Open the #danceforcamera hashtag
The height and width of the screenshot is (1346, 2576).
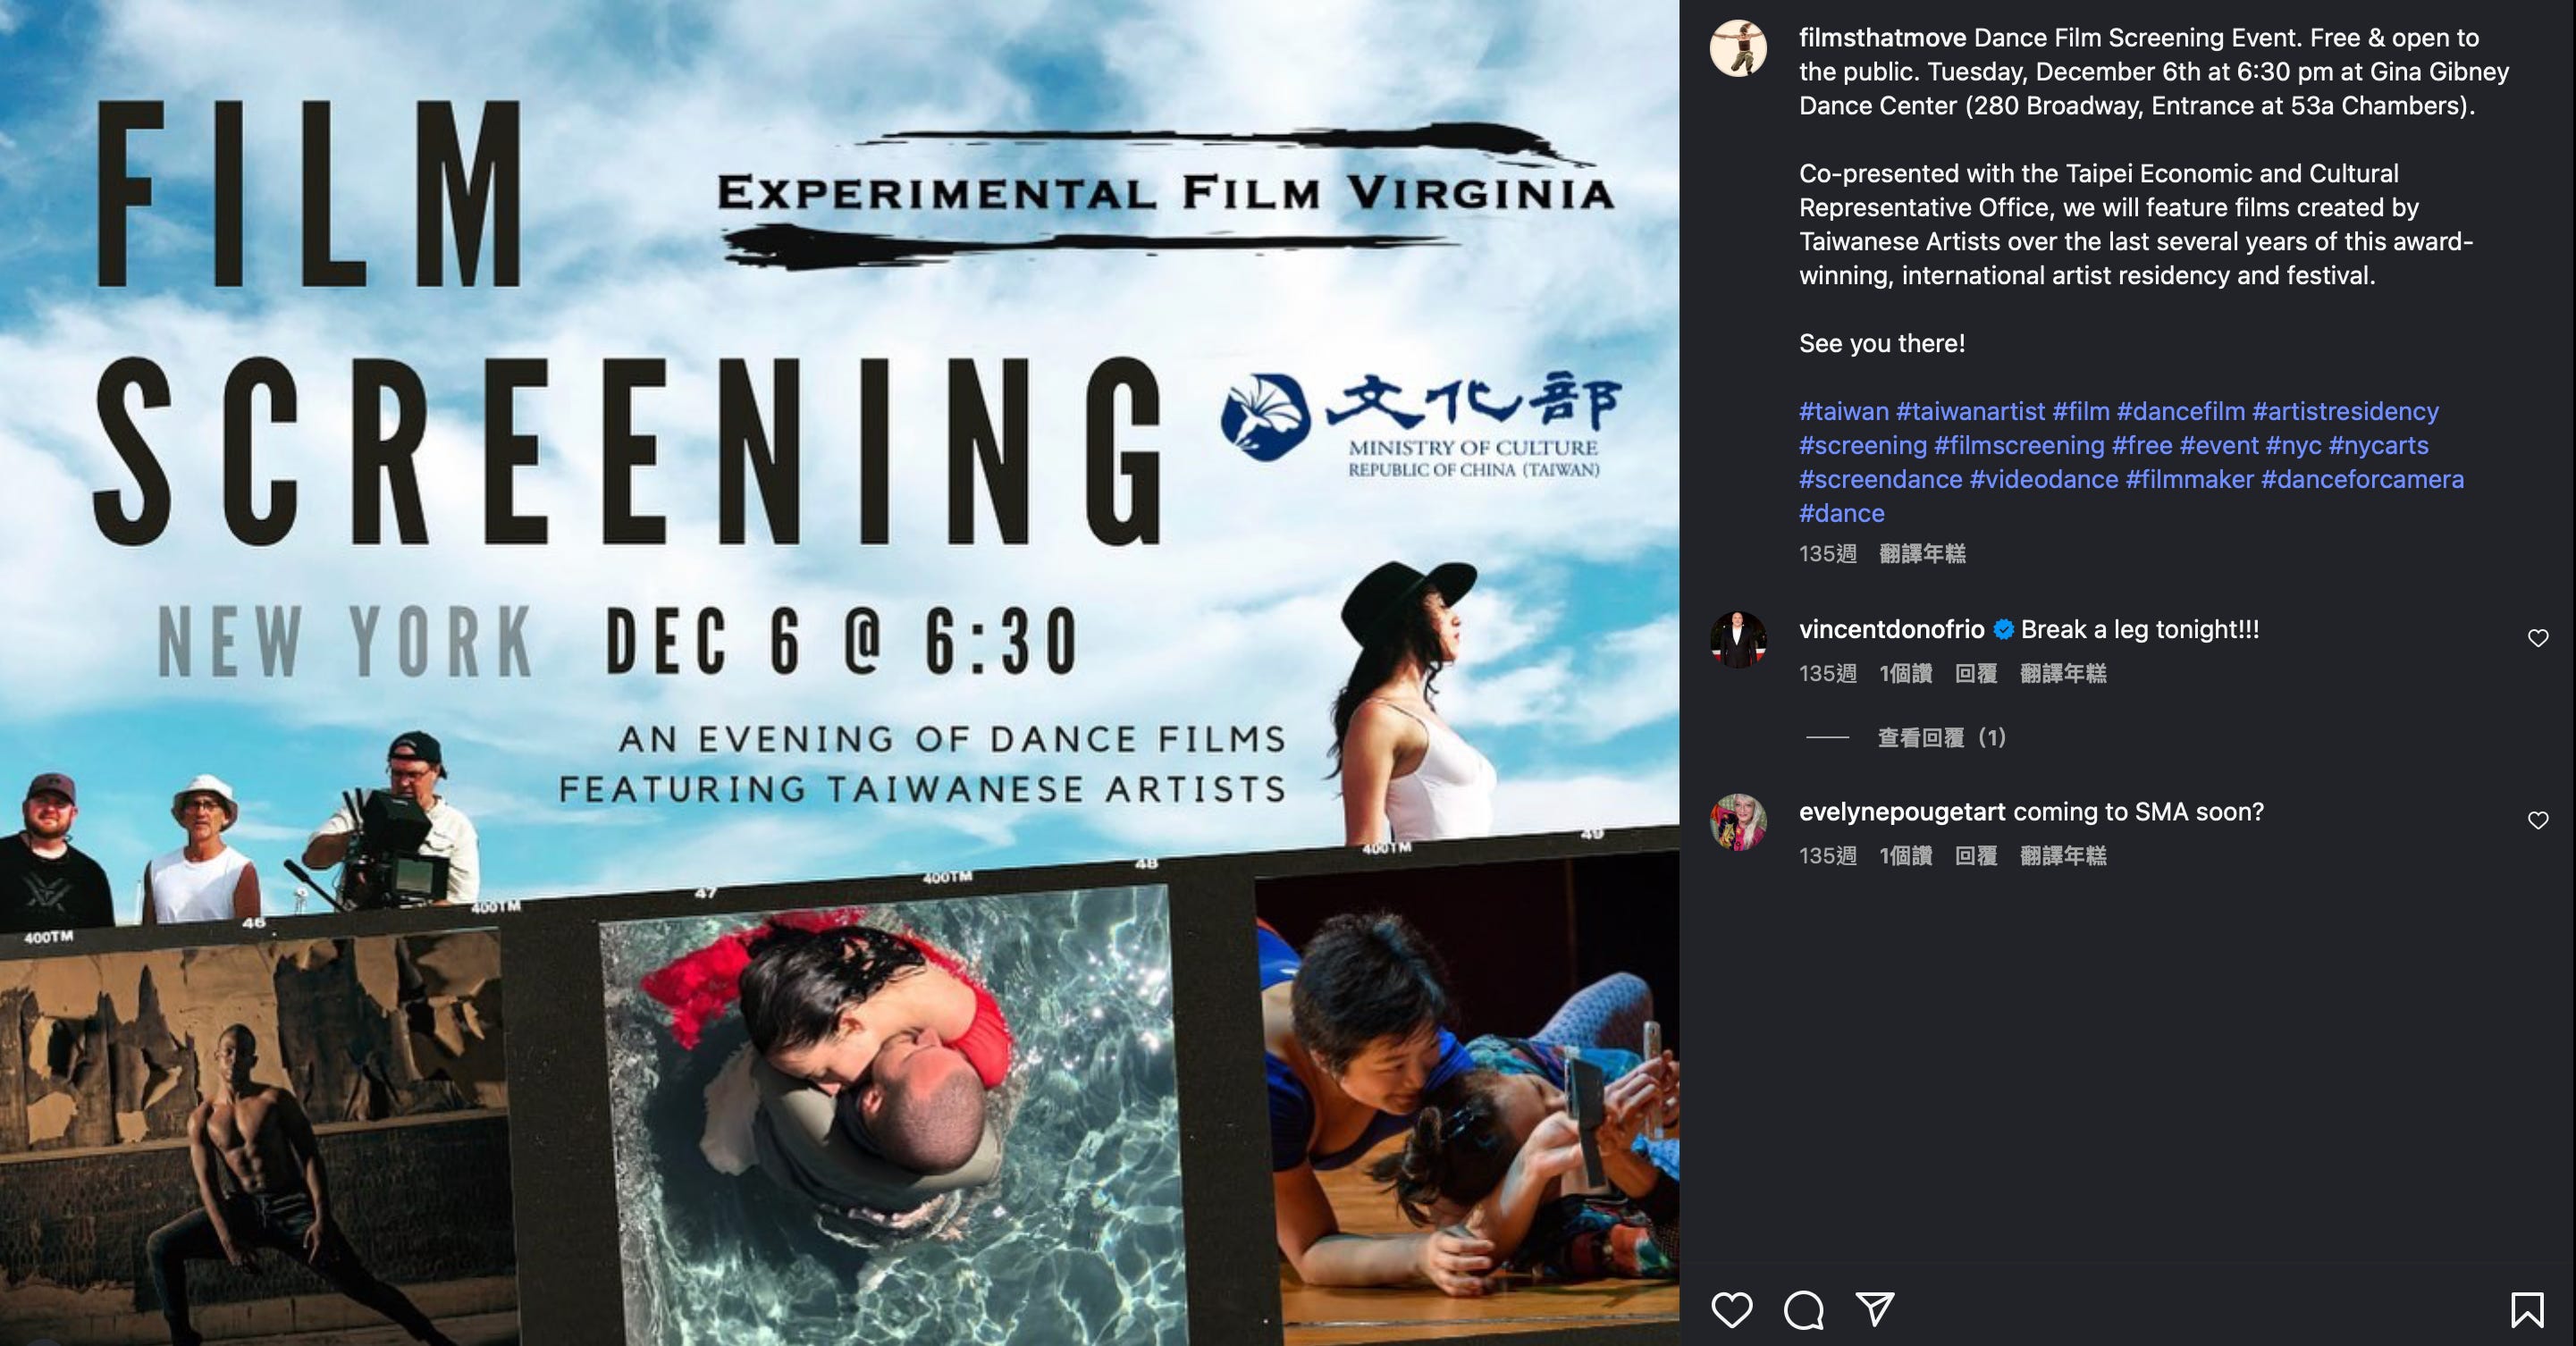point(2362,479)
